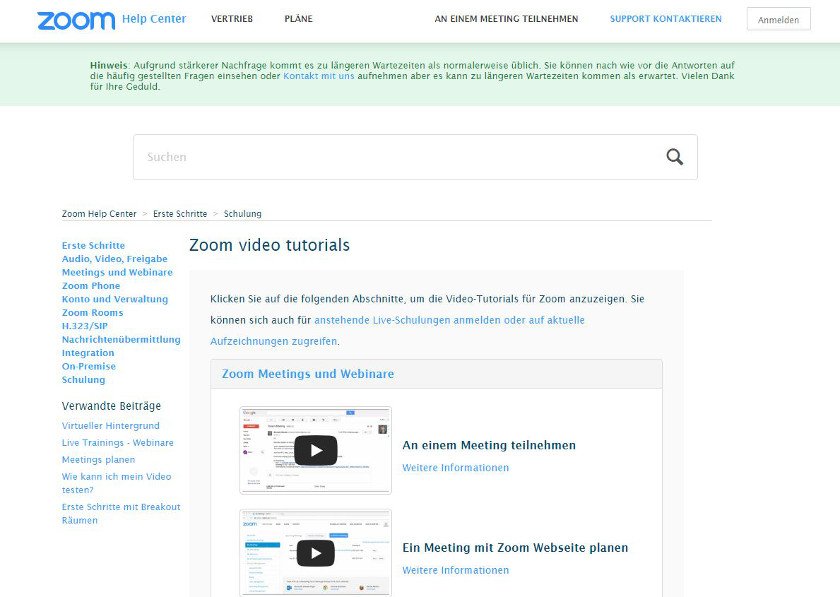
Task: Open the Zoom Phone category
Action: coord(91,286)
